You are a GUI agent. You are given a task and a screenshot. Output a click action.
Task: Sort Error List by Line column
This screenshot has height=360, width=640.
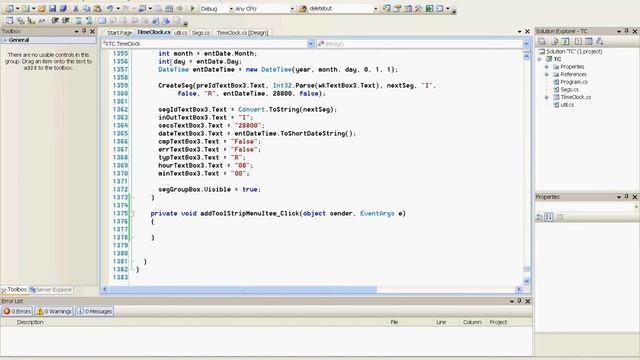click(441, 322)
